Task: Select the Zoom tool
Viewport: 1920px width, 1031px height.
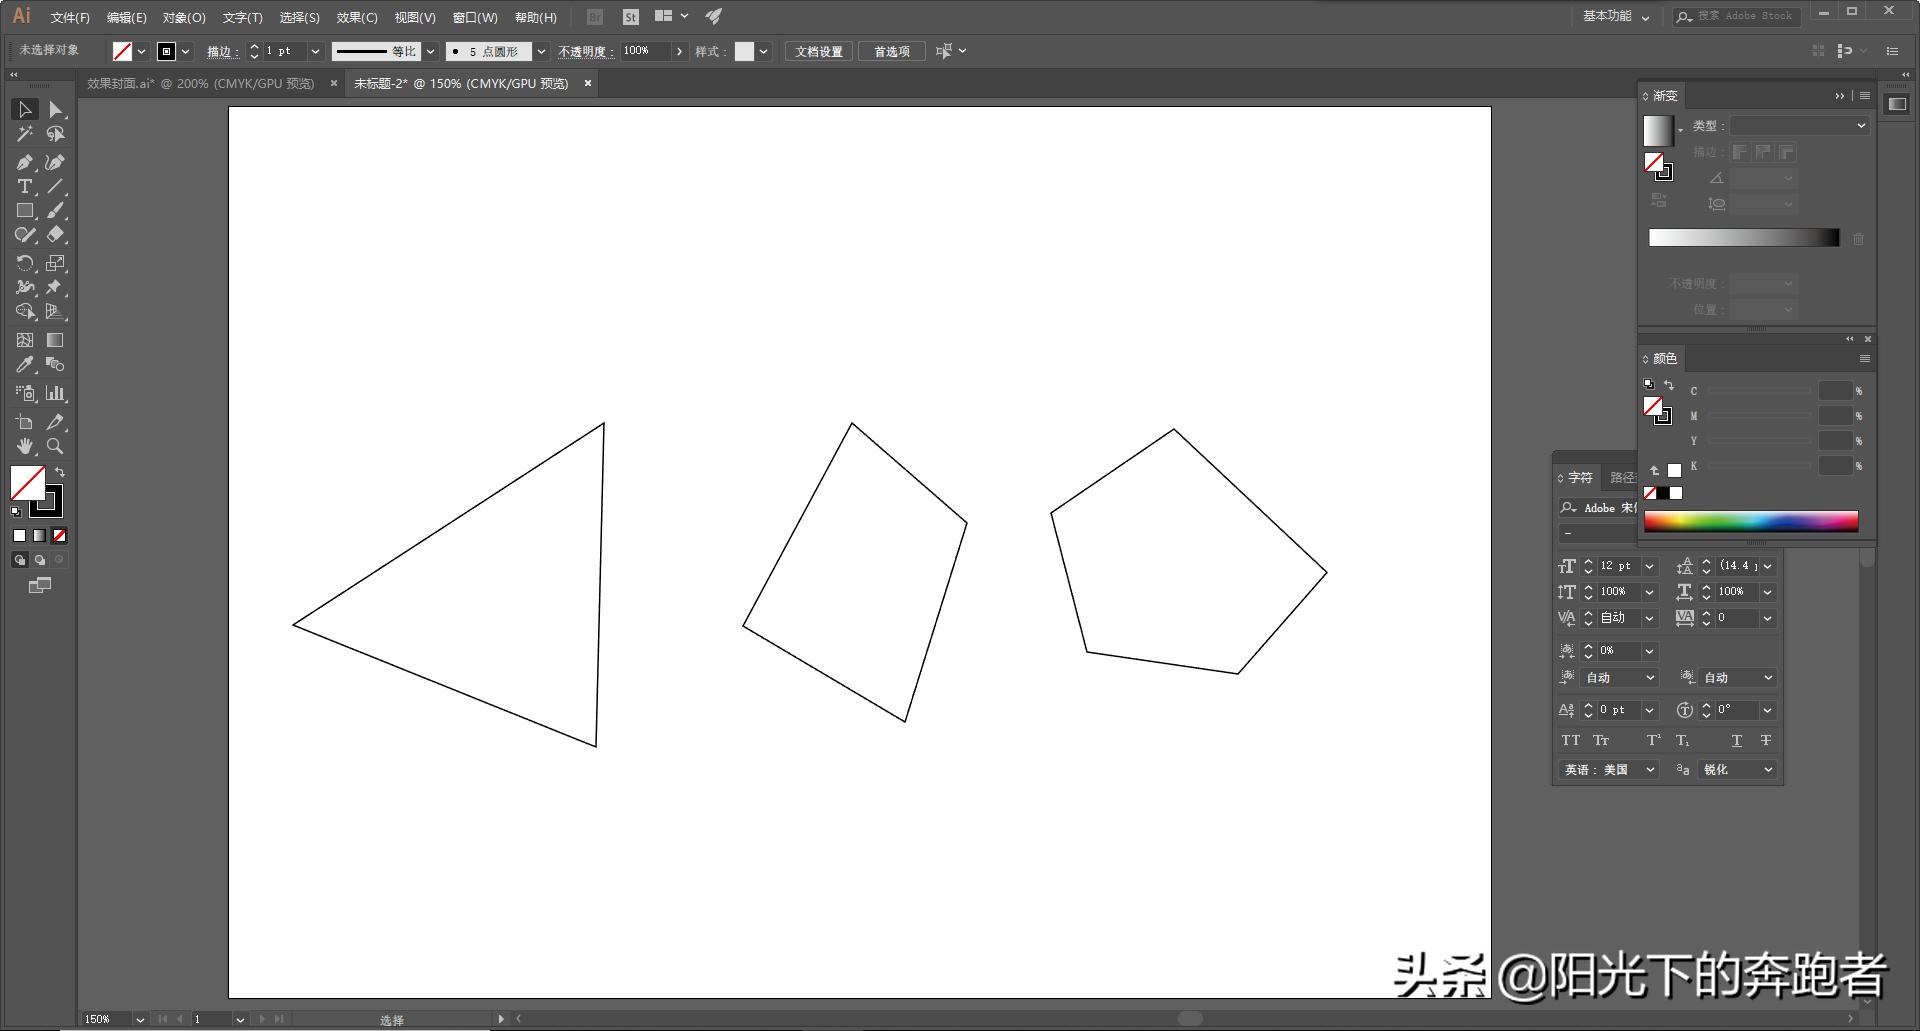Action: (55, 446)
